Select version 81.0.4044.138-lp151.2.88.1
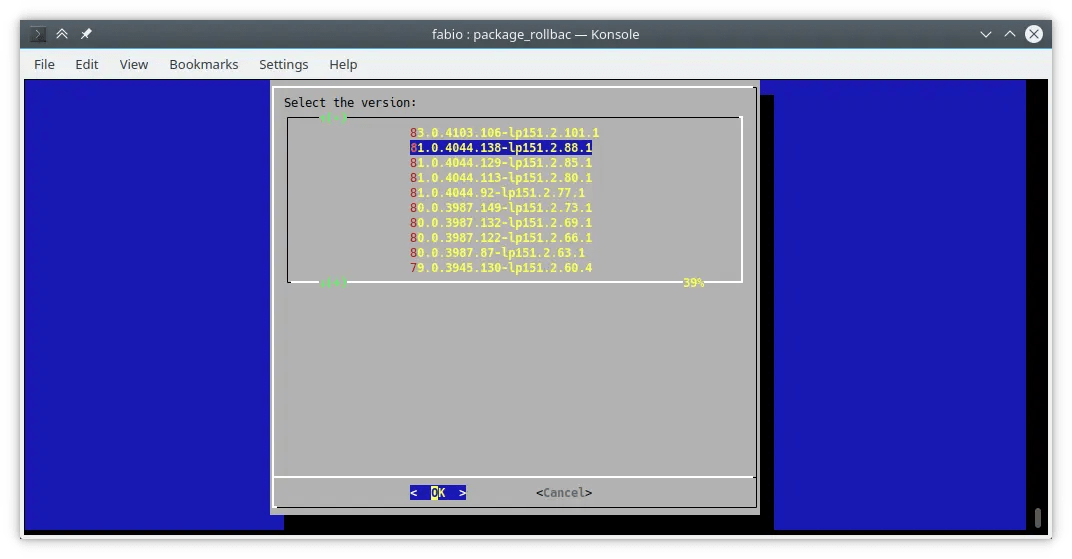The width and height of the screenshot is (1072, 559). coord(501,148)
